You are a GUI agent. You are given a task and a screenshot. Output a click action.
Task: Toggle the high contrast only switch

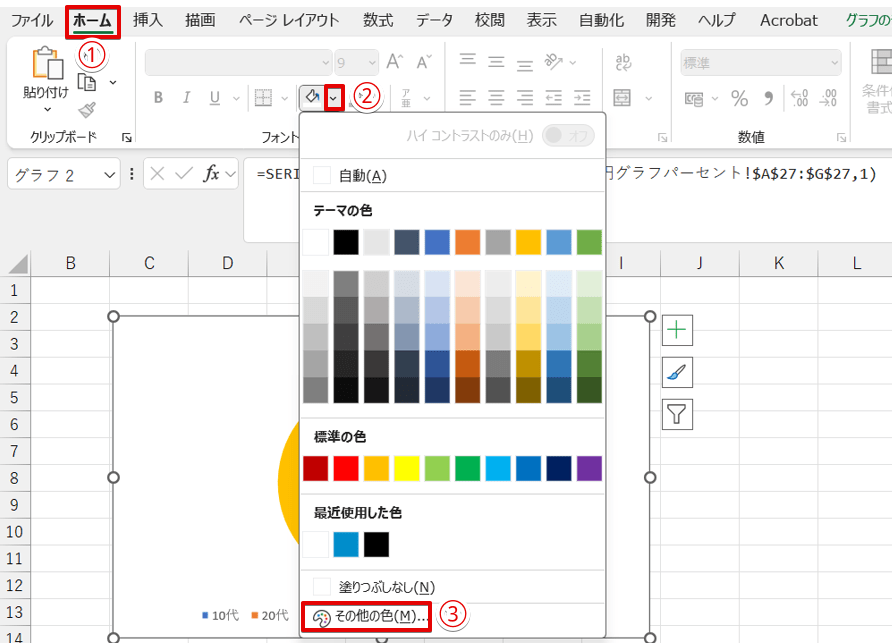pos(567,135)
